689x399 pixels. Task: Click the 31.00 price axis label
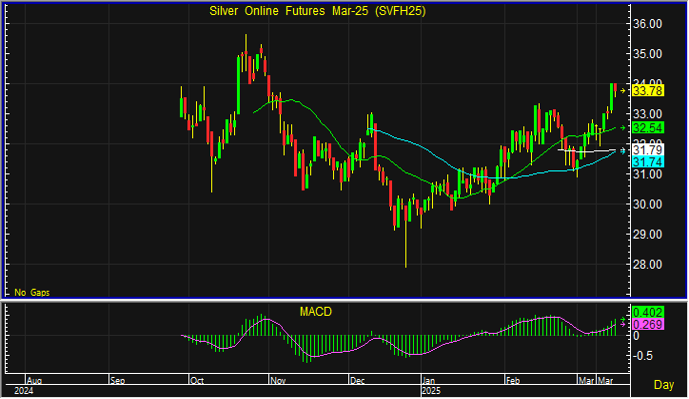[647, 174]
